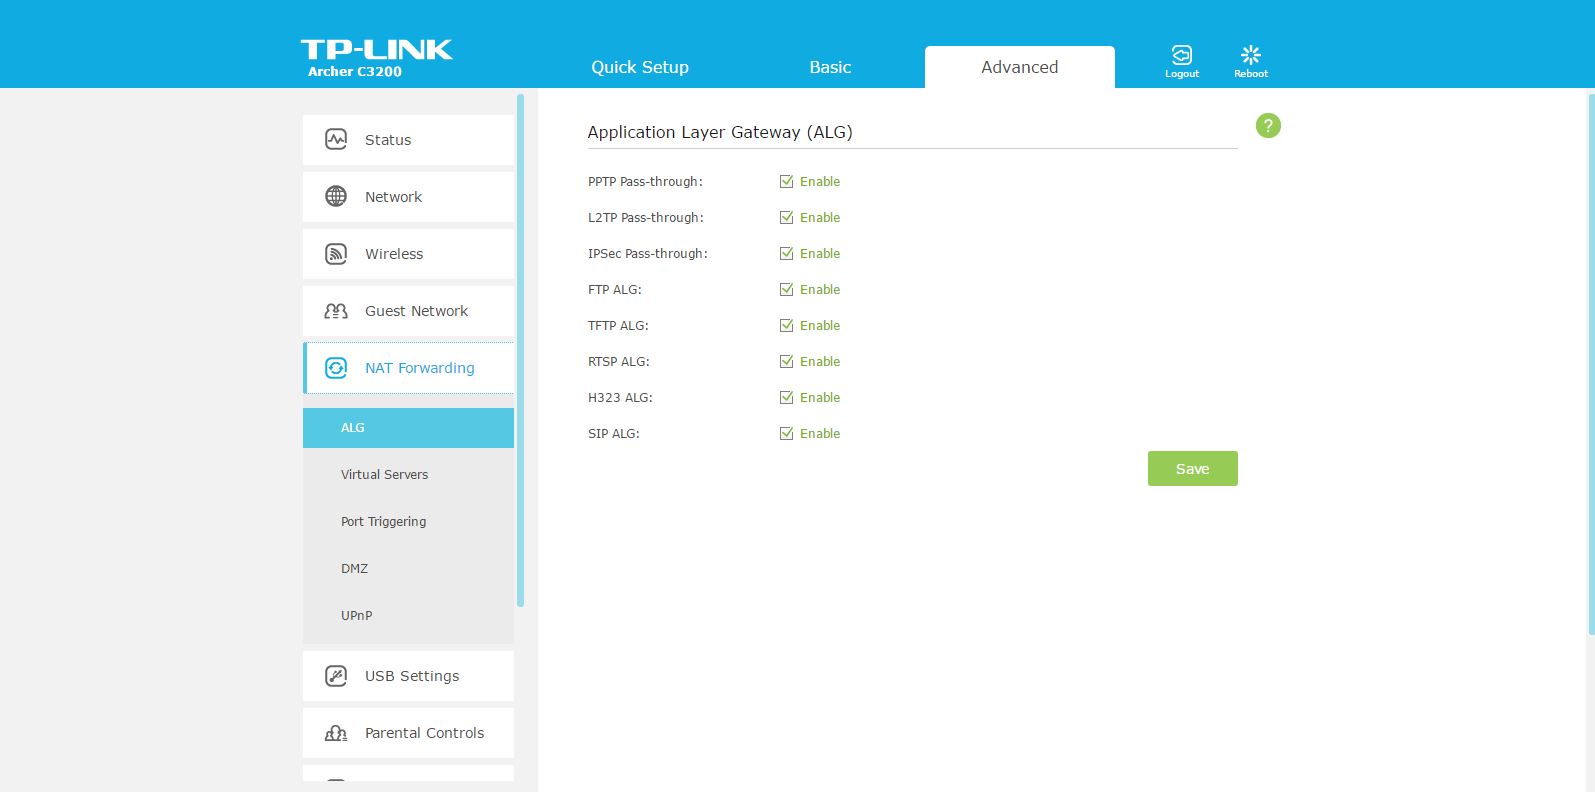
Task: Switch to the Quick Setup tab
Action: point(640,67)
